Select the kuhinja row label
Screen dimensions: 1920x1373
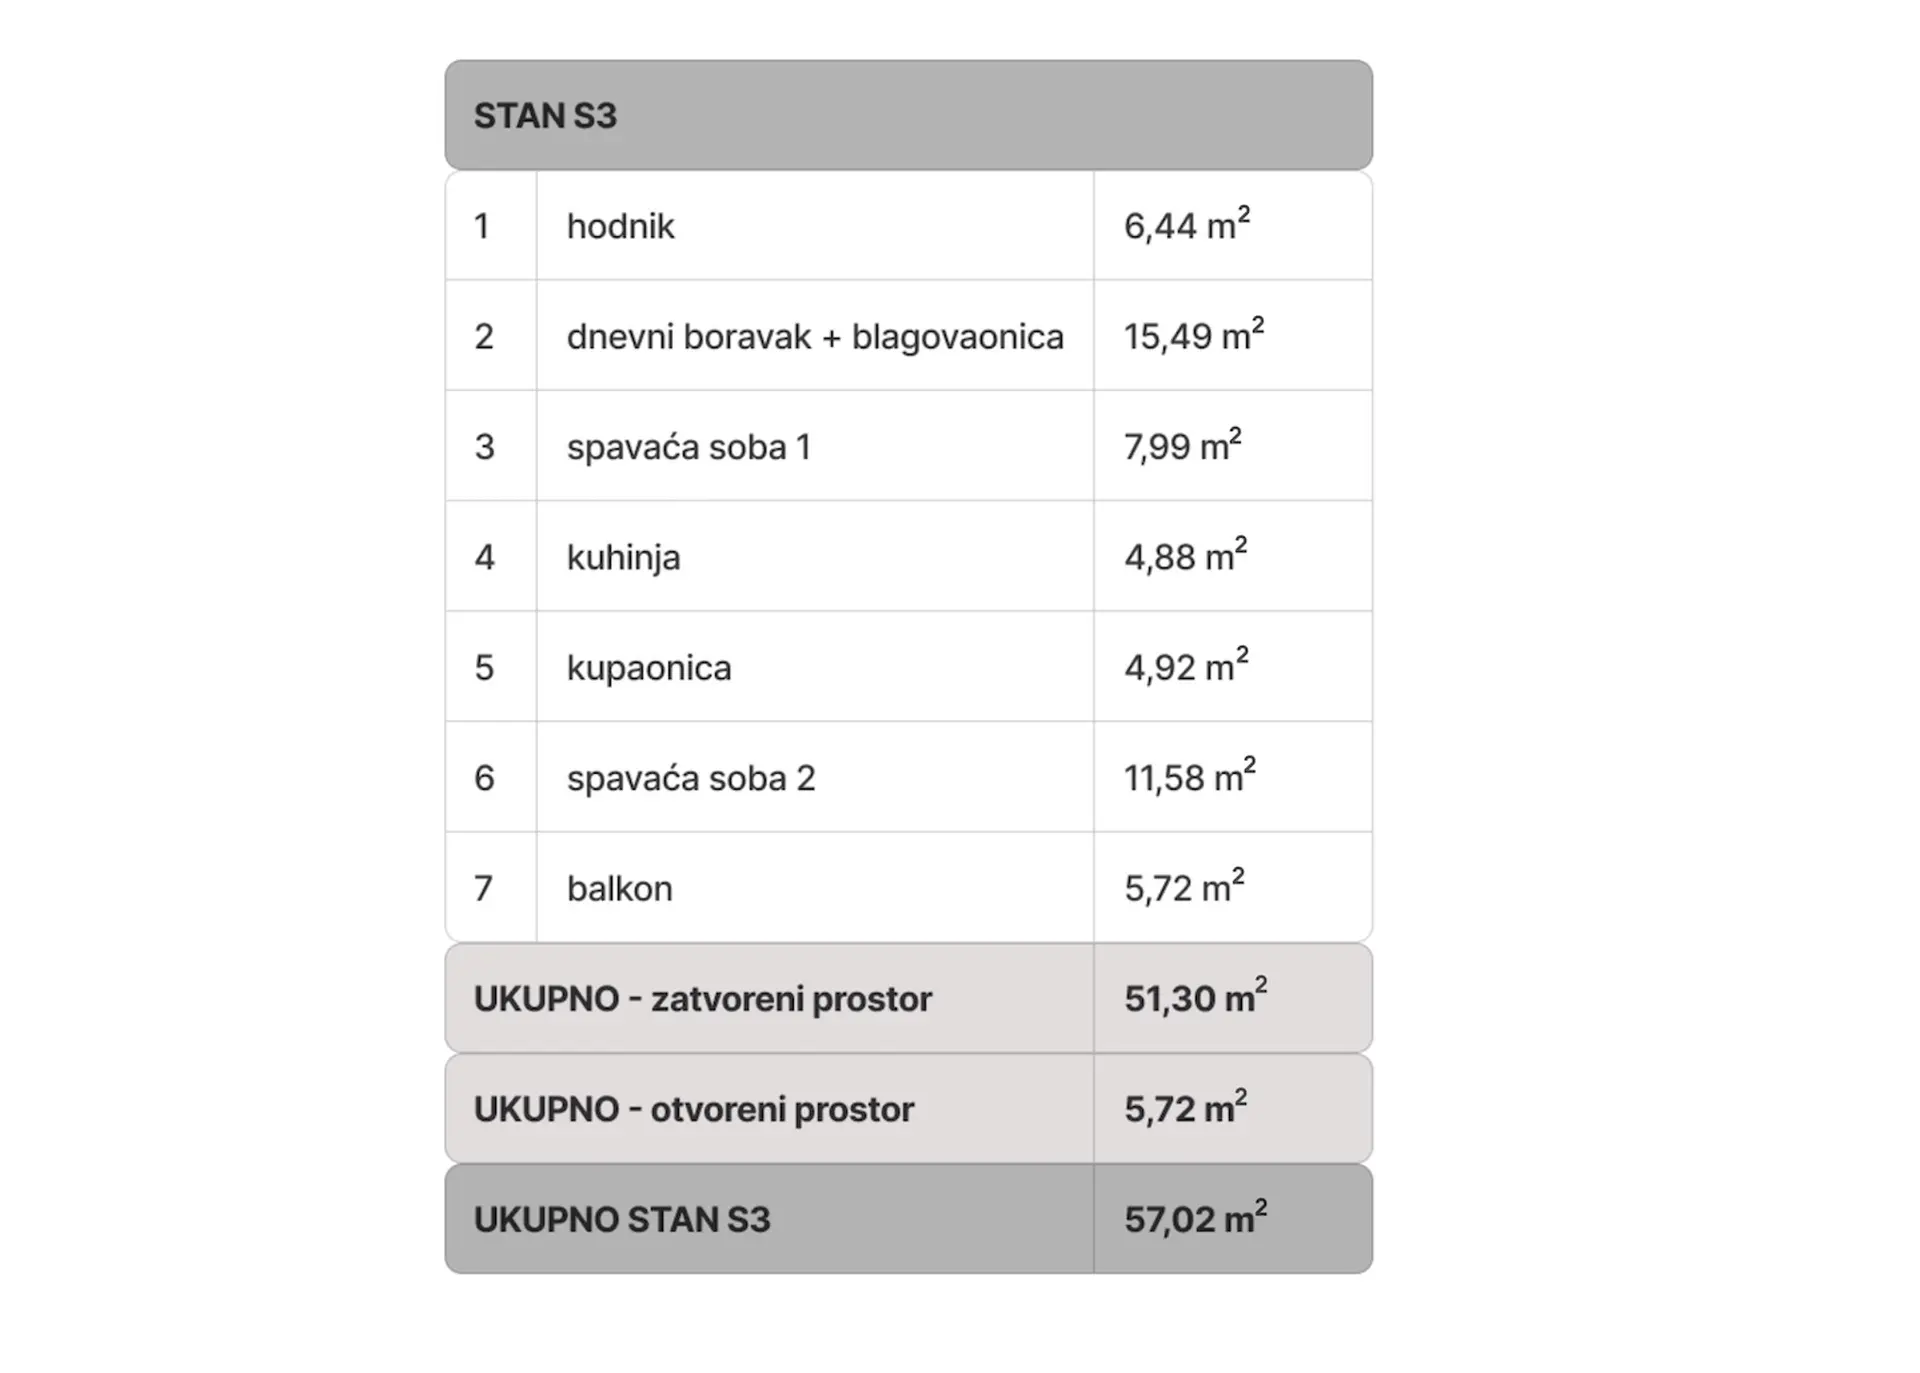(x=623, y=558)
